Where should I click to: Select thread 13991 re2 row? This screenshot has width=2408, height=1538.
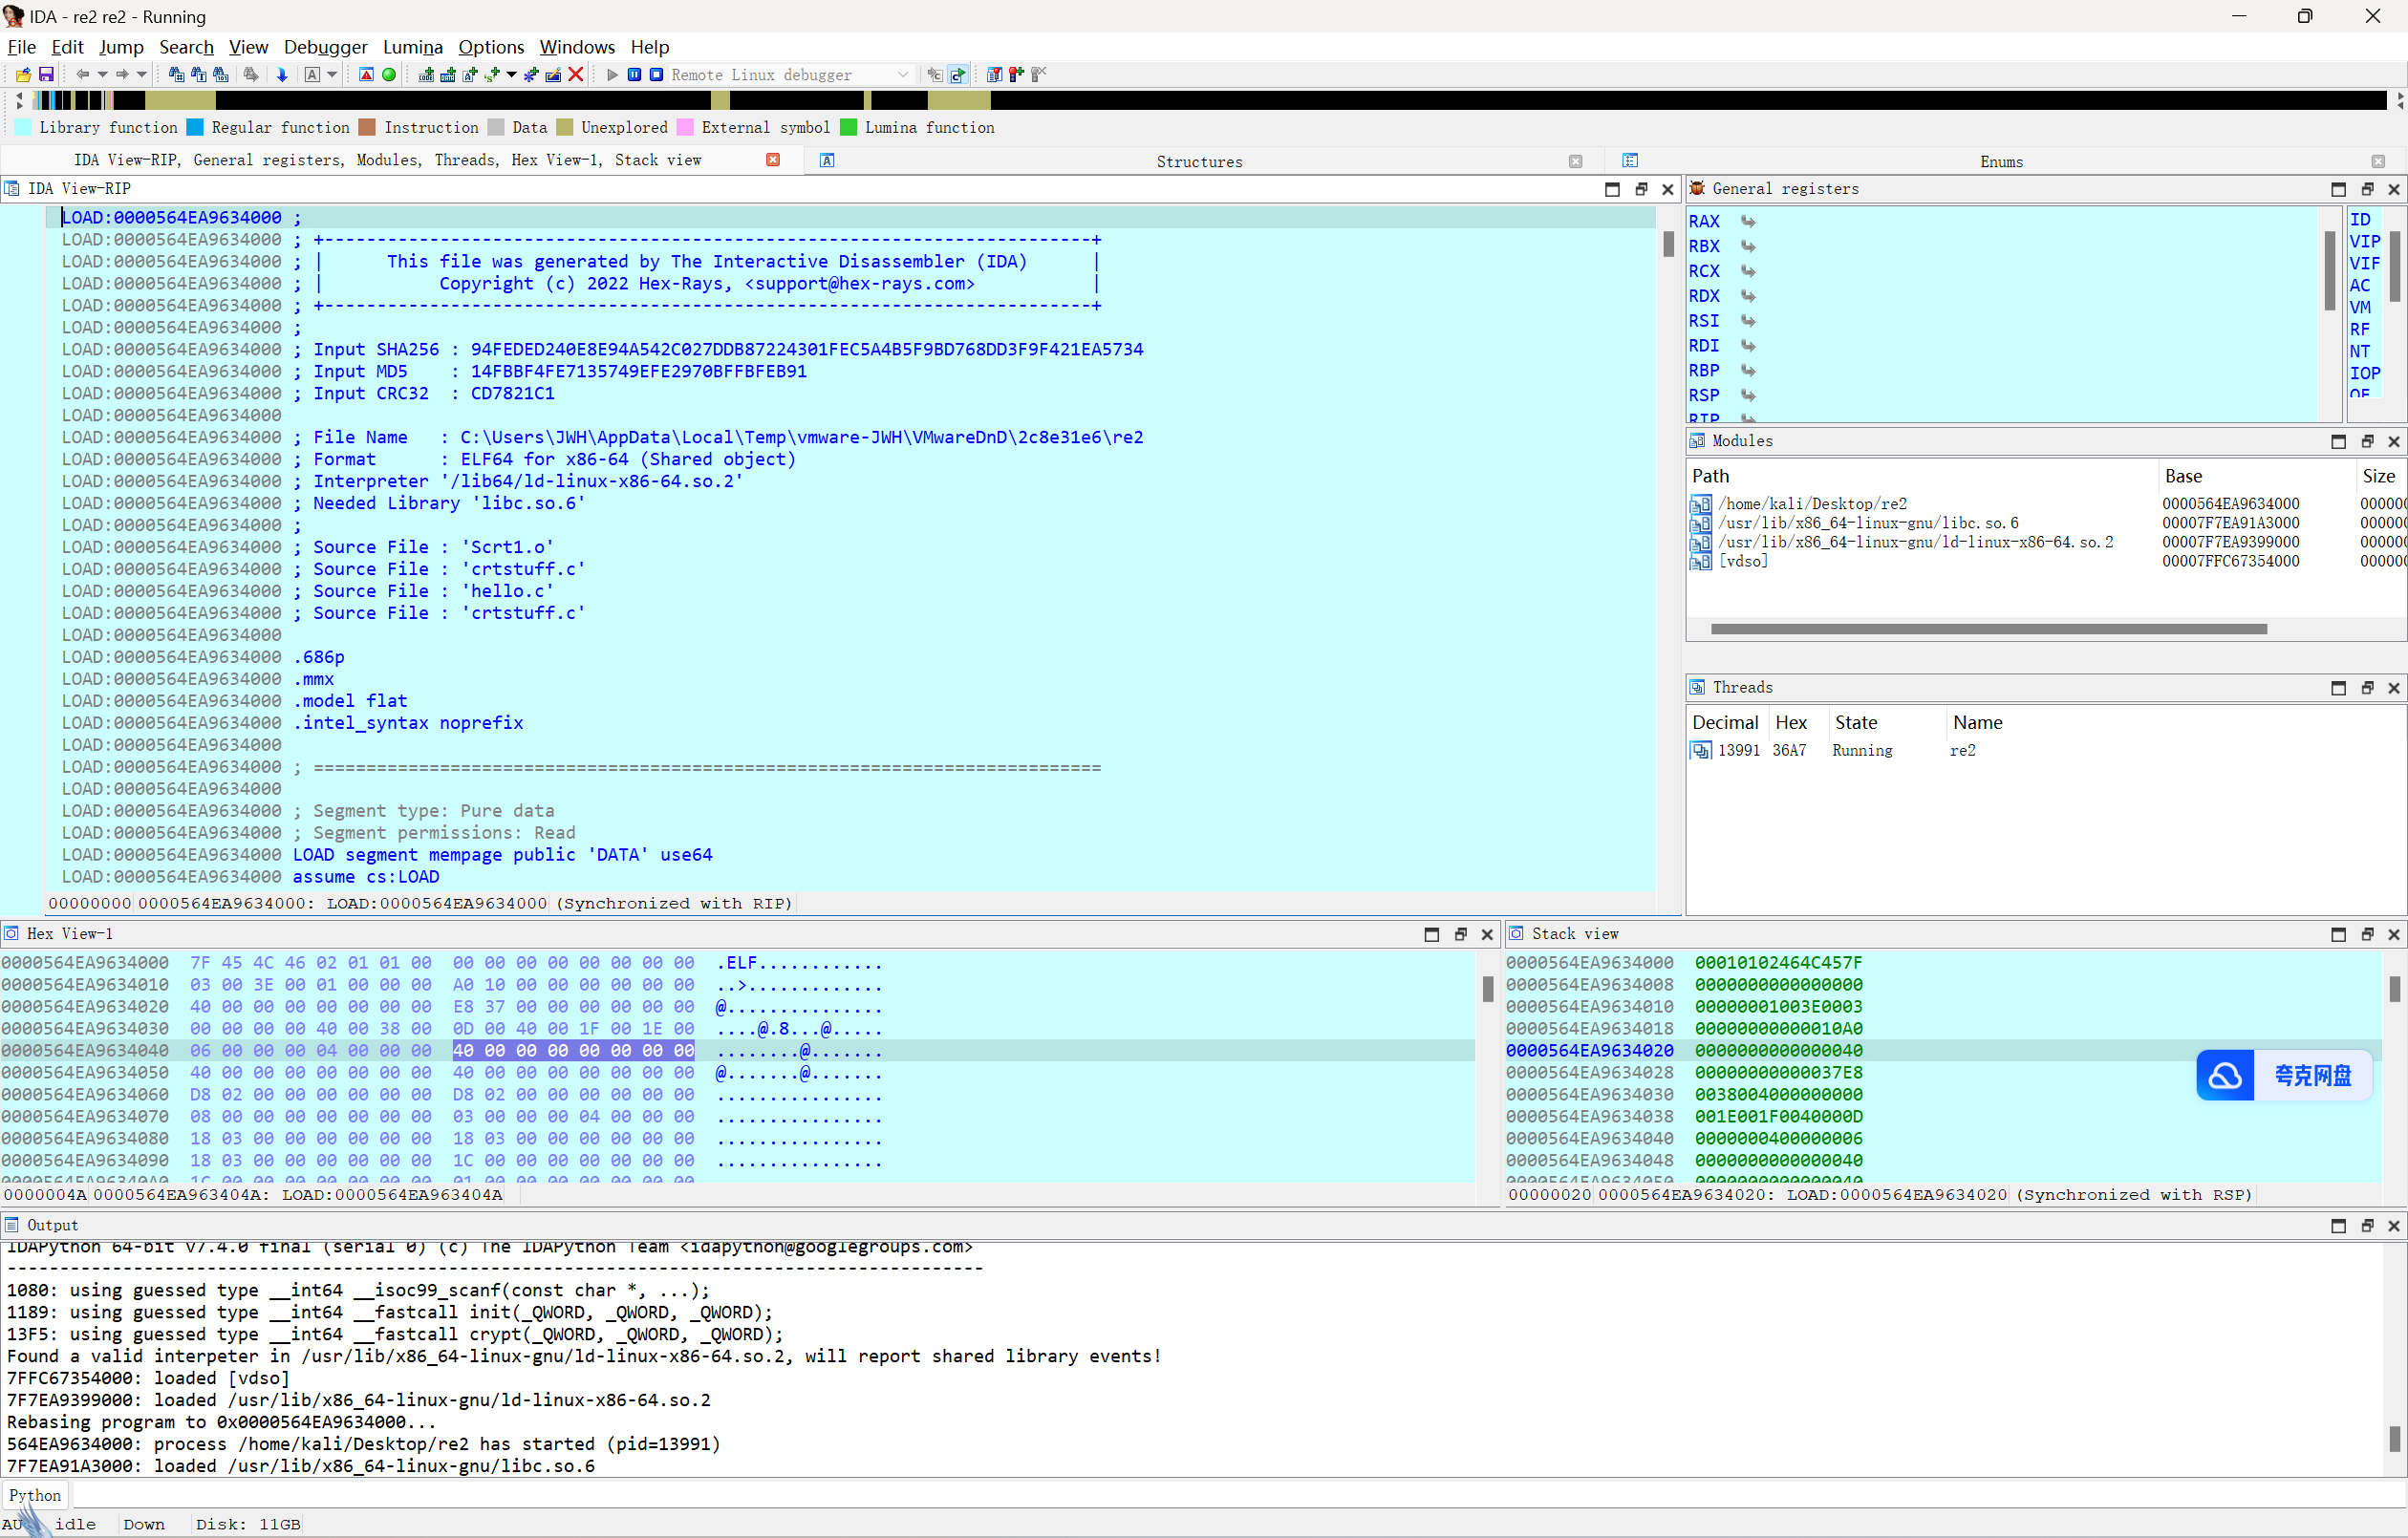click(x=2045, y=750)
